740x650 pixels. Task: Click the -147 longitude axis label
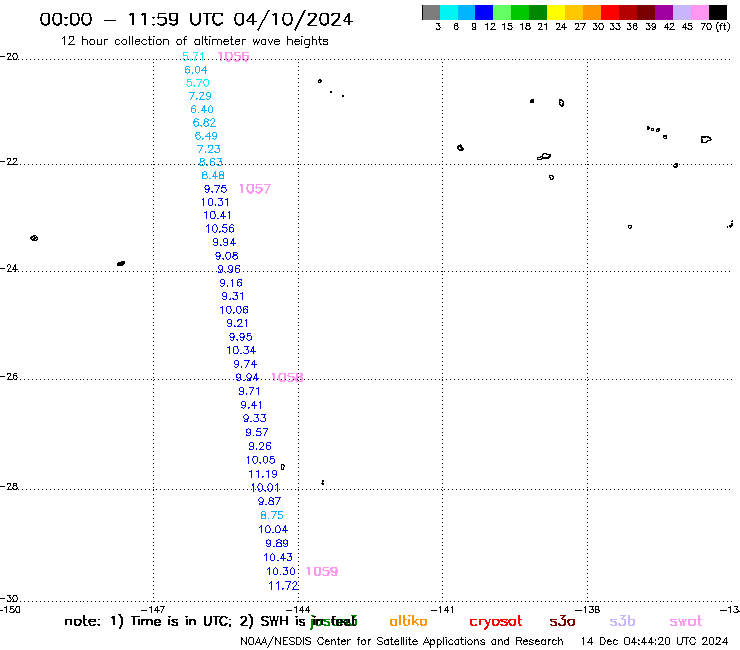coord(153,609)
